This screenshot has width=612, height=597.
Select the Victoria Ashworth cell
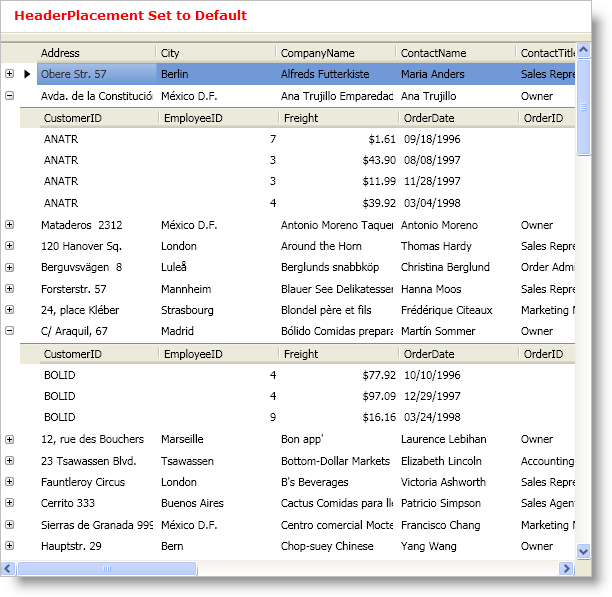coord(455,482)
